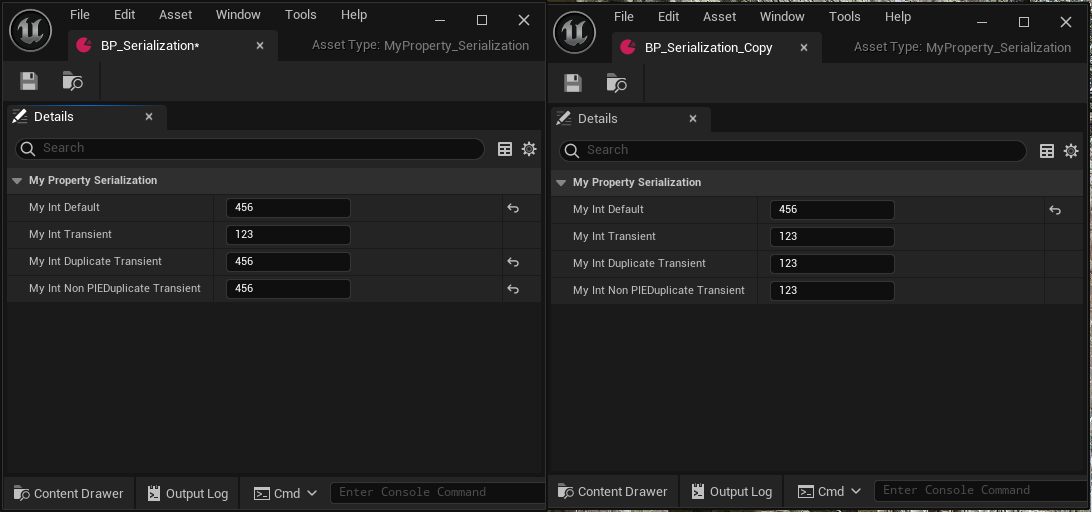Open the Asset menu in the left window
Viewport: 1092px width, 512px height.
(x=176, y=15)
